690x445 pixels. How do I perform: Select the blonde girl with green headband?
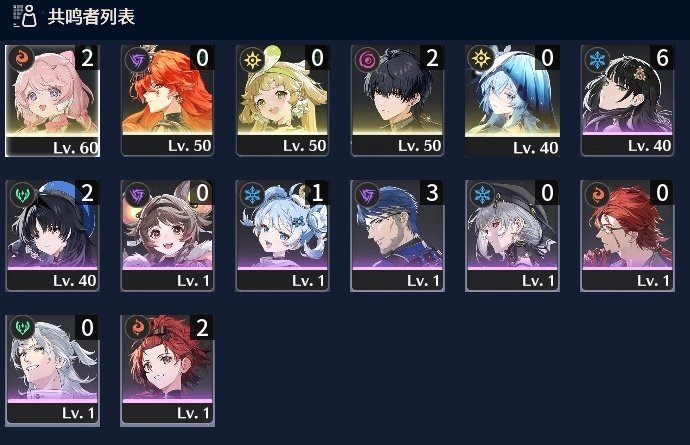point(282,101)
